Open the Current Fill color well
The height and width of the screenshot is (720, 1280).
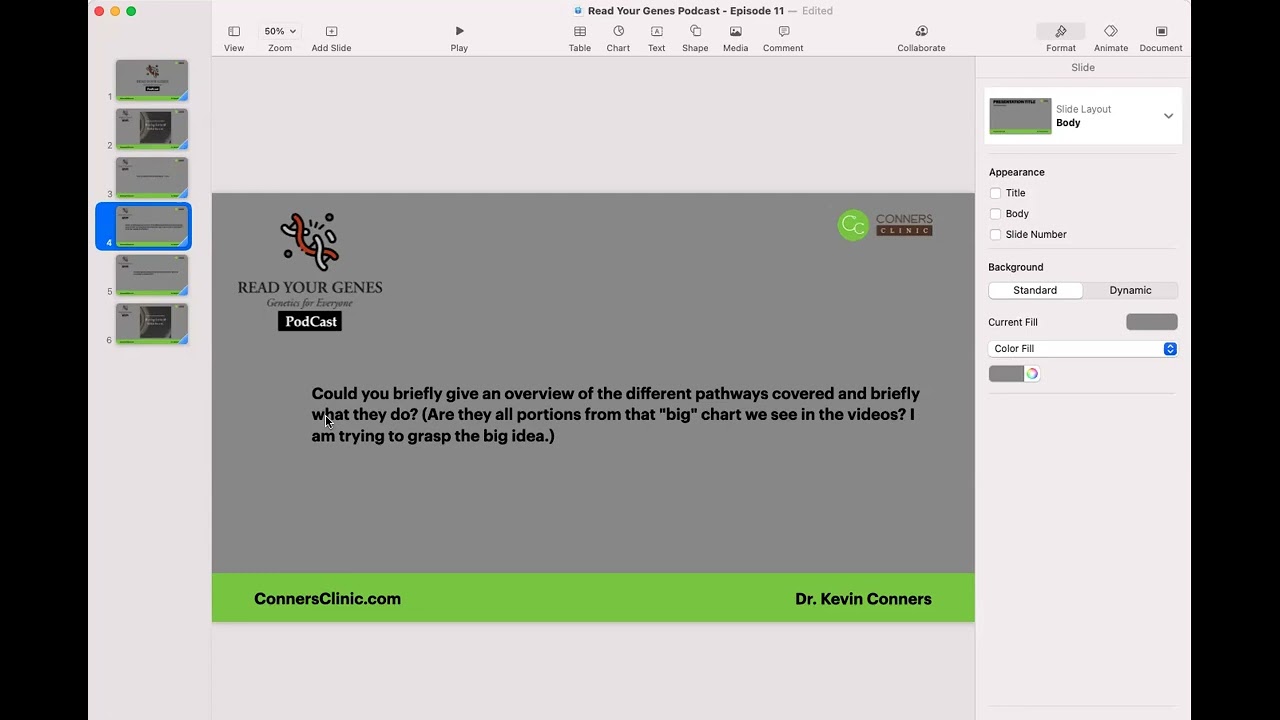point(1152,322)
